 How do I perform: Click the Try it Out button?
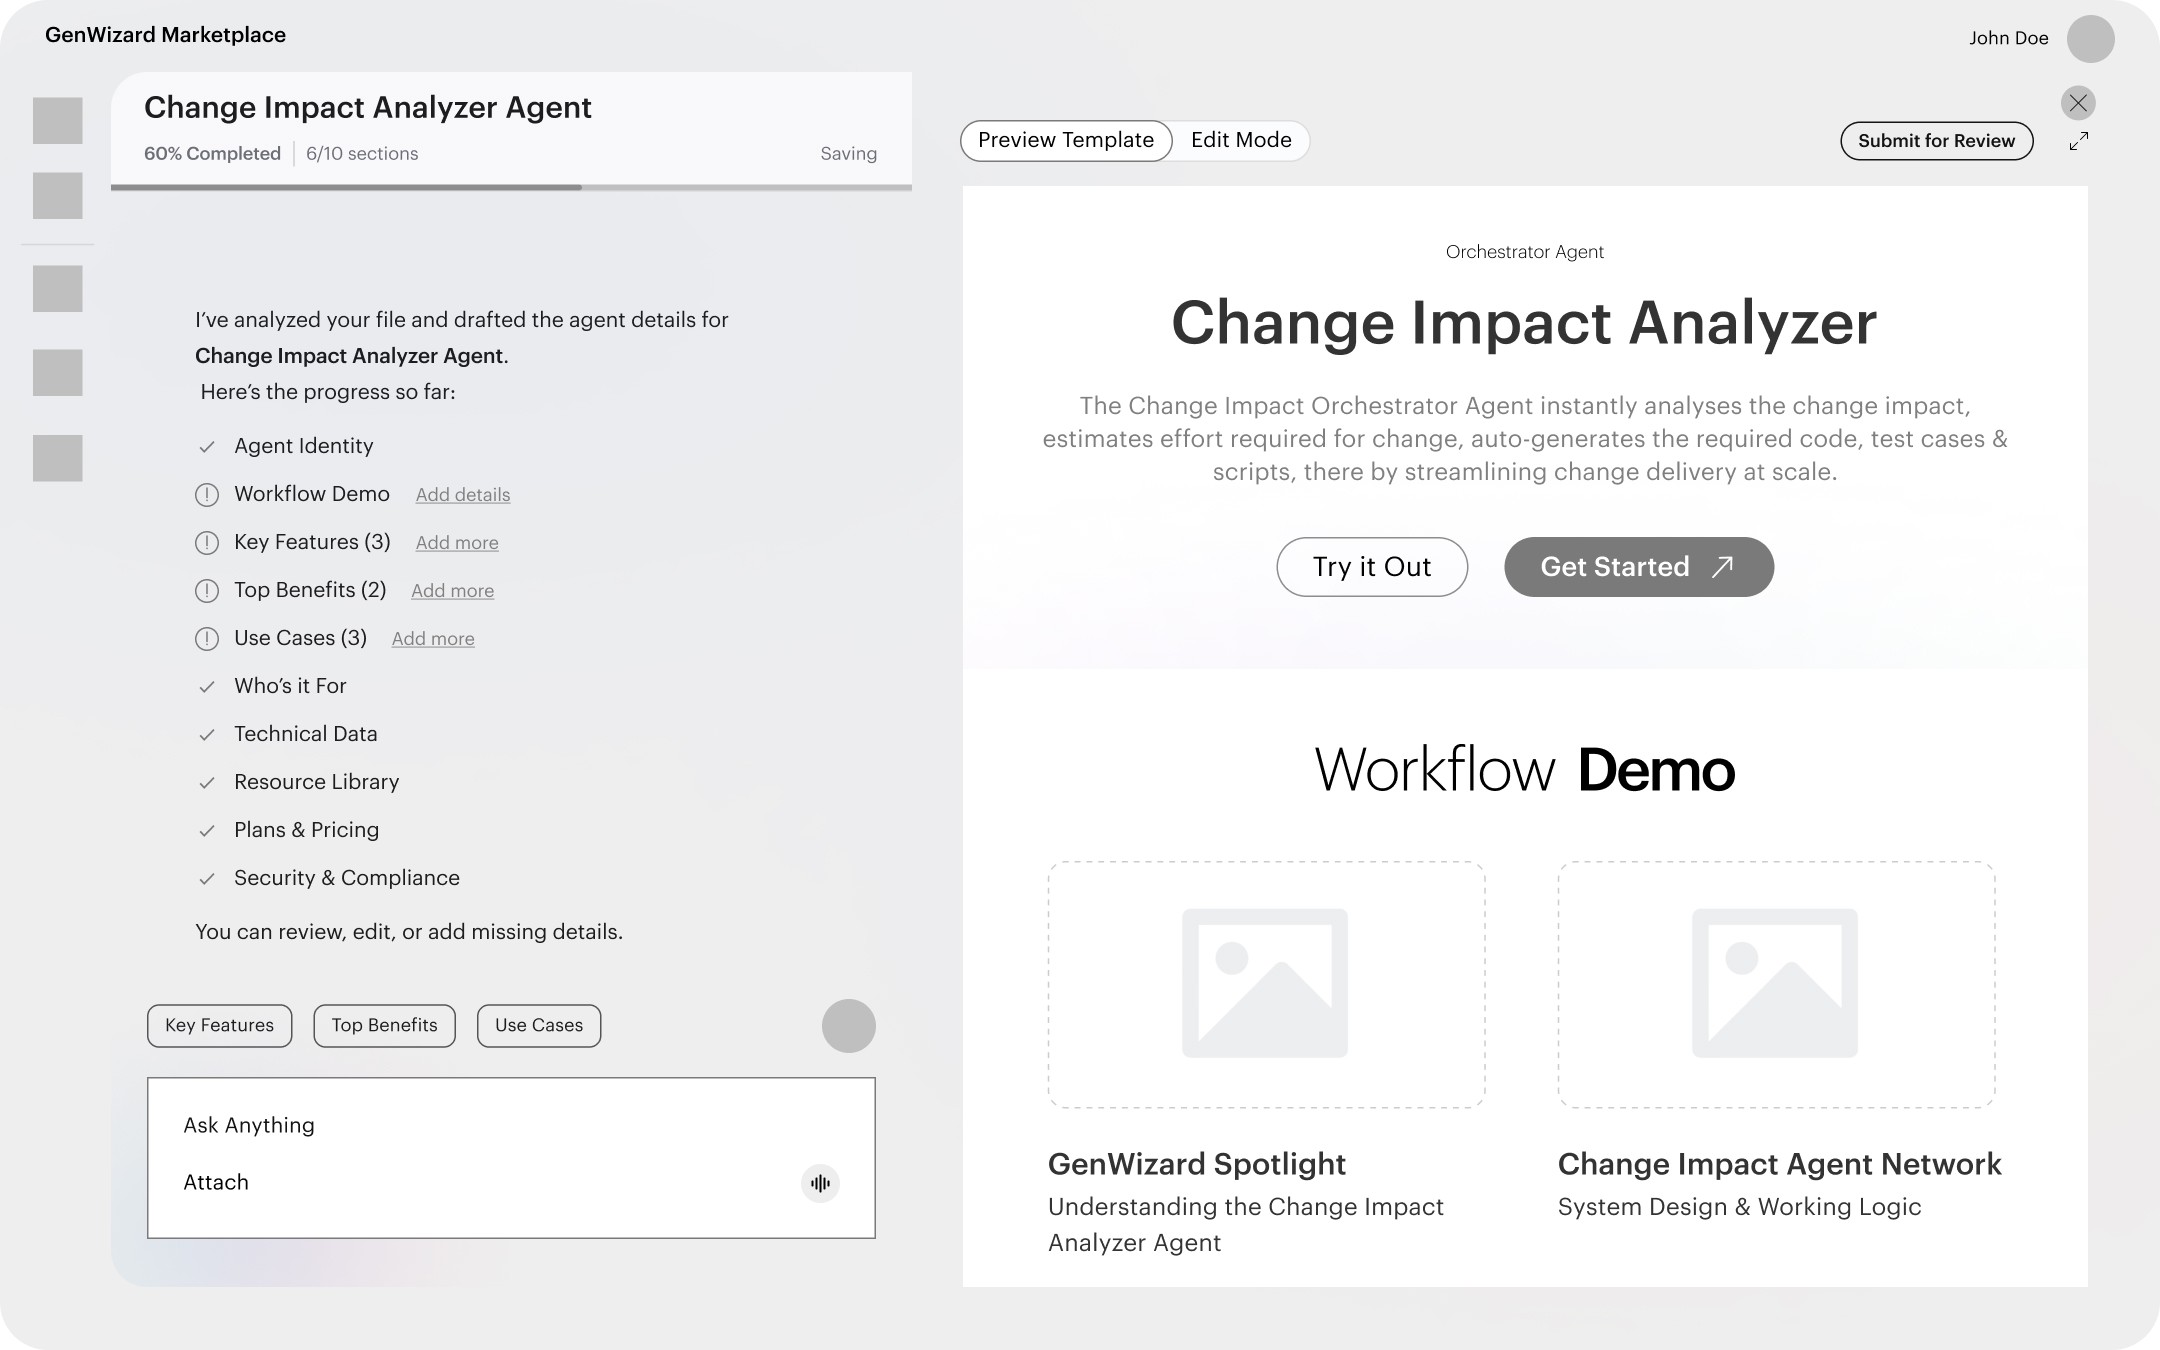1371,567
